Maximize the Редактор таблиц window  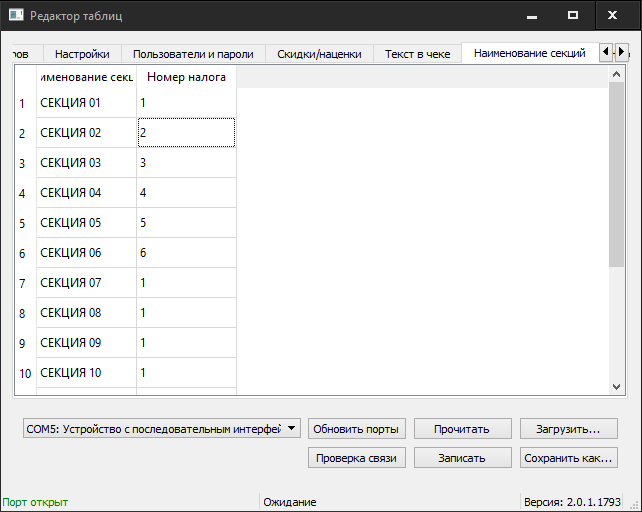point(573,16)
